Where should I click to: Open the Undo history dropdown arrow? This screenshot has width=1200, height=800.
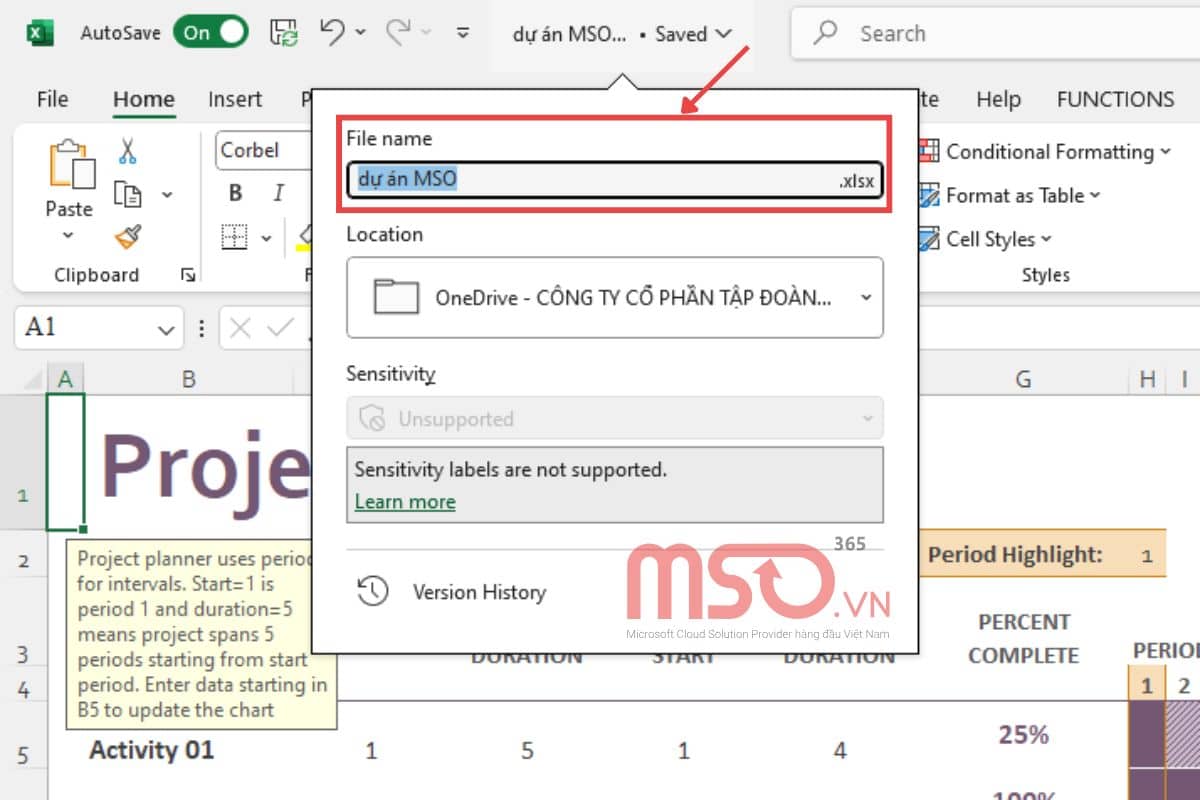[x=360, y=33]
